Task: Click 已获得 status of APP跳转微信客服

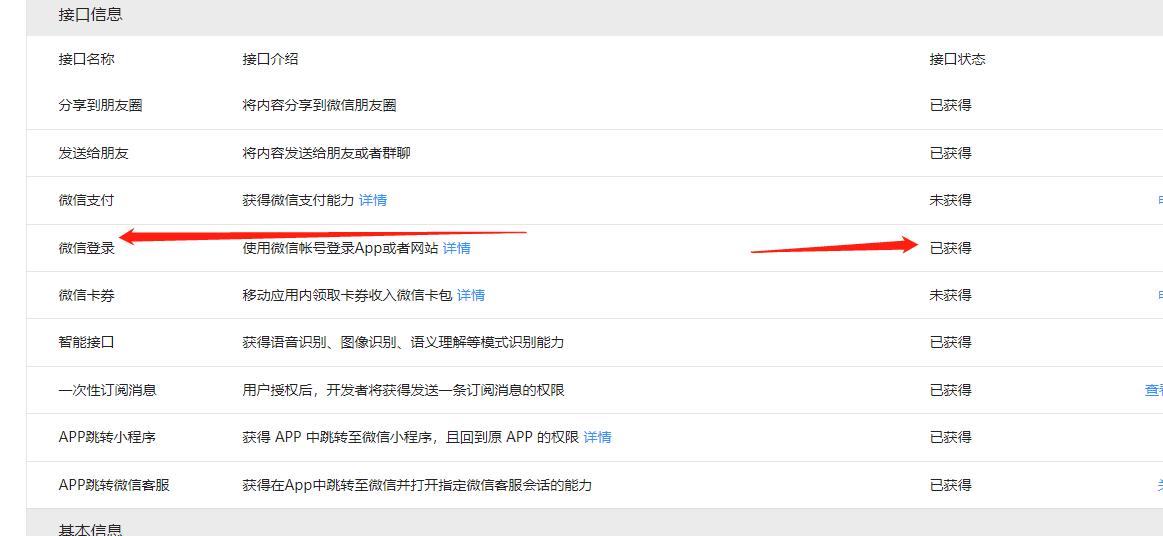Action: tap(950, 486)
